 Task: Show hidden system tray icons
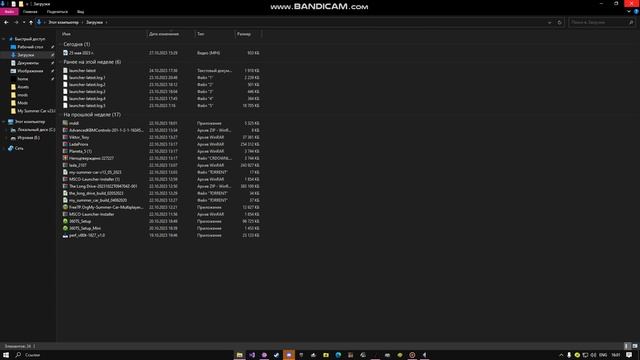(x=561, y=355)
